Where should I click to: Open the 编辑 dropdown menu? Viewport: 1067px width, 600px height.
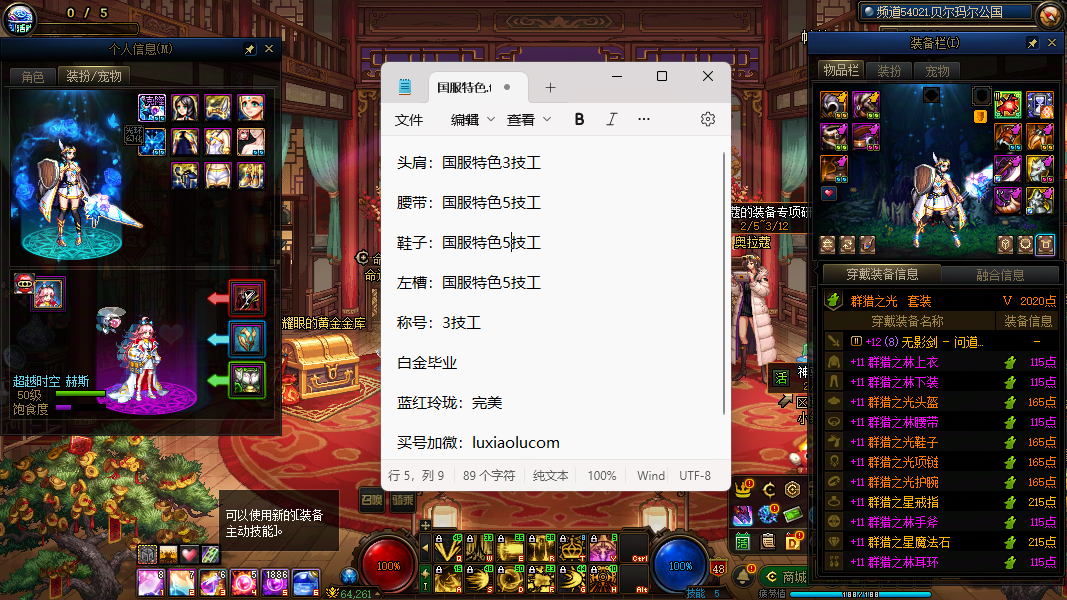473,119
